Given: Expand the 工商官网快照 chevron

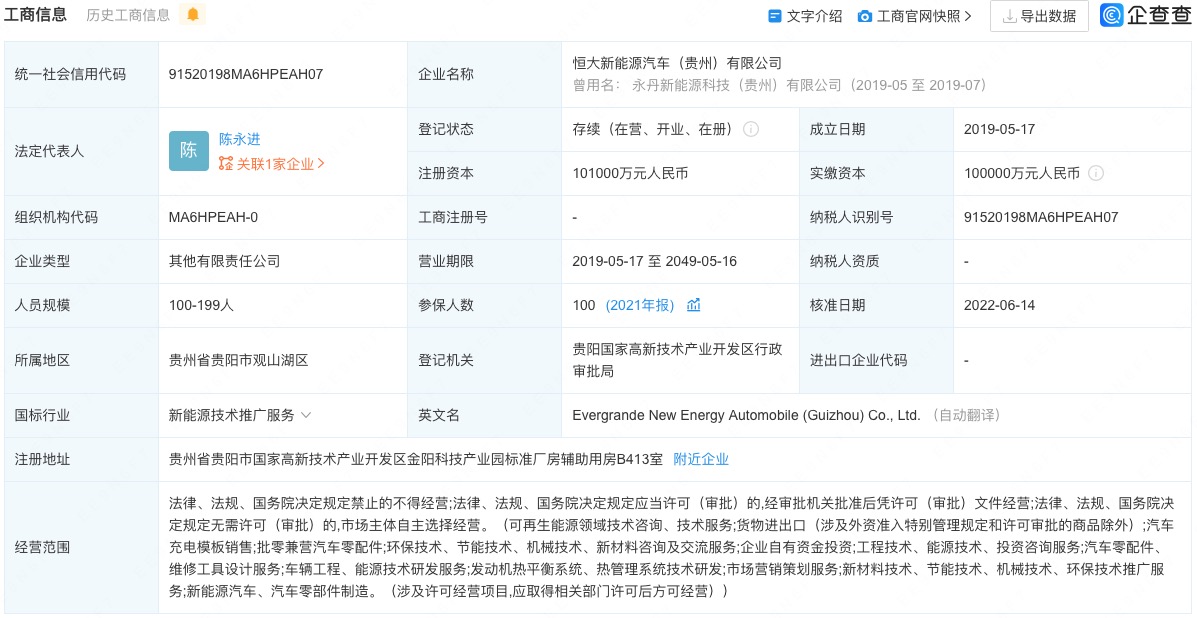Looking at the screenshot, I should coord(969,16).
